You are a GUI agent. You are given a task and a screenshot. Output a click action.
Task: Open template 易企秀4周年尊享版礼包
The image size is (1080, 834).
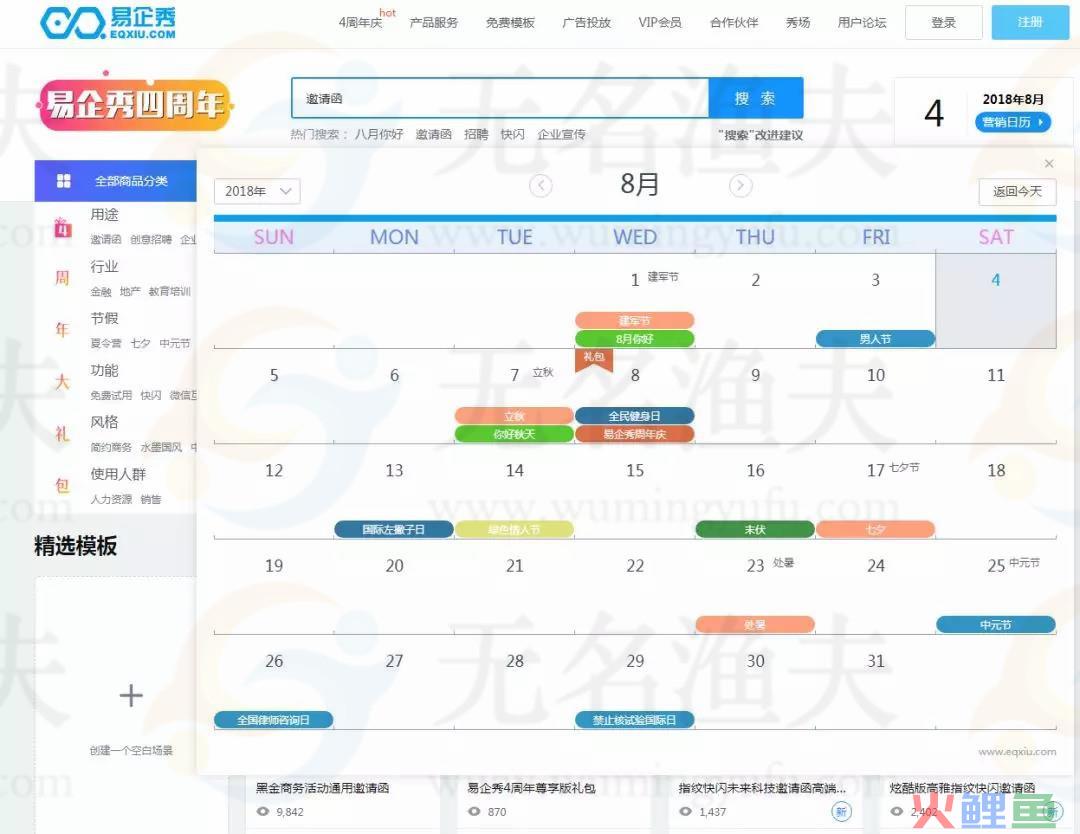(531, 788)
